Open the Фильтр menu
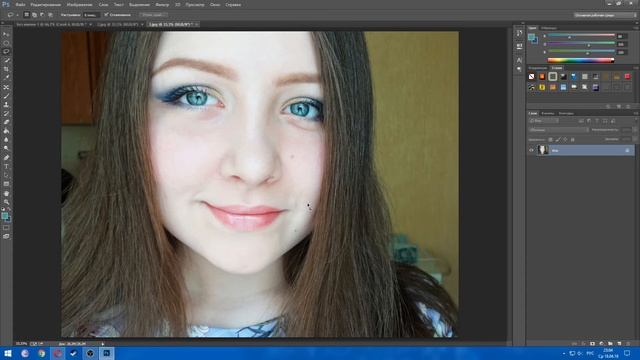640x360 pixels. 162,4
